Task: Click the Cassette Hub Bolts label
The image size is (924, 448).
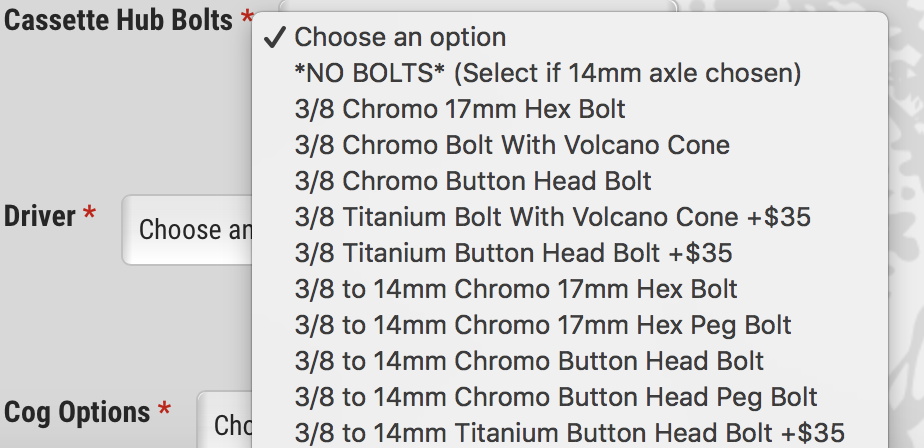Action: (118, 19)
